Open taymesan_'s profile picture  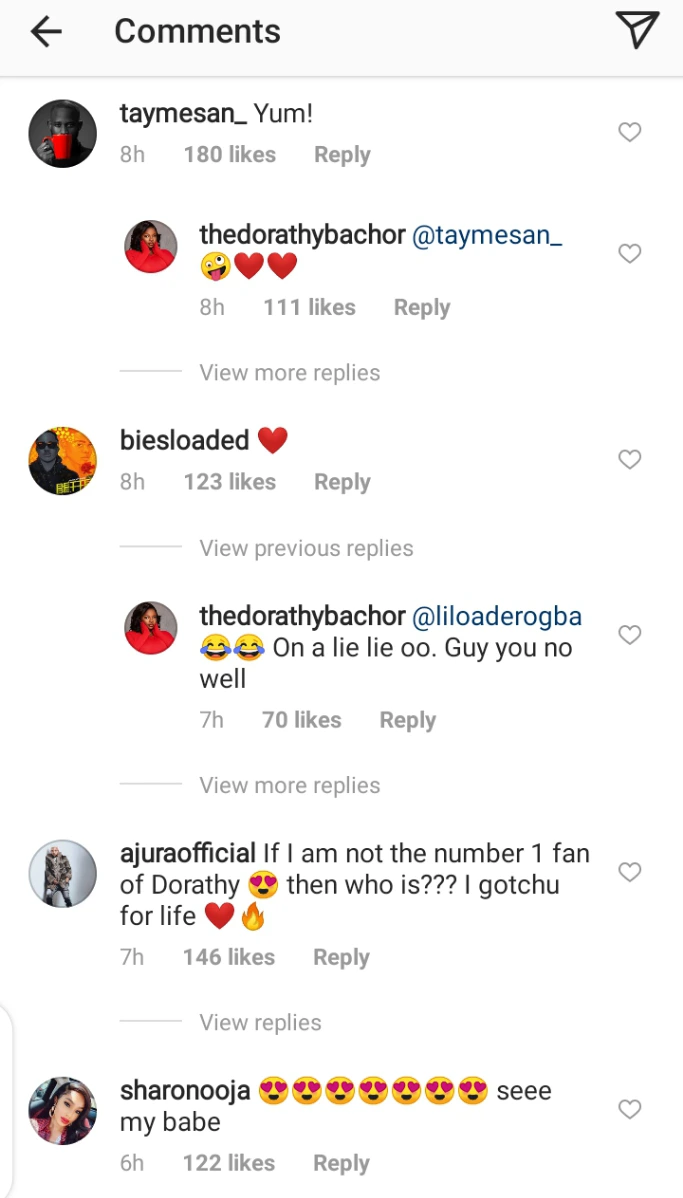point(62,133)
